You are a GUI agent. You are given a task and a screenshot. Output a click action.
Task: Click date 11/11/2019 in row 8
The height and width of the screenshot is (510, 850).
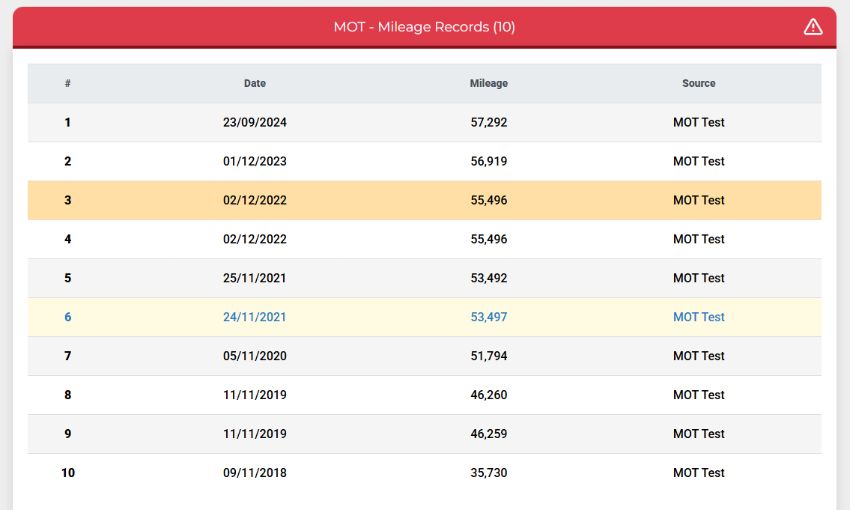pyautogui.click(x=255, y=395)
